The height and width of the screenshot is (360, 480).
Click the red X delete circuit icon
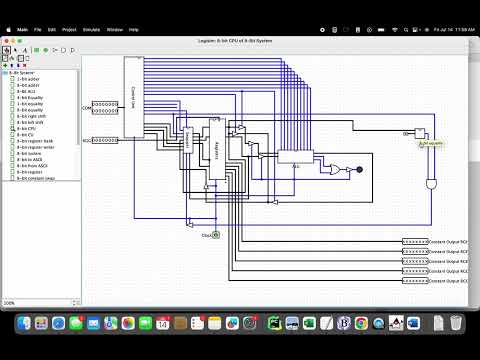point(24,65)
